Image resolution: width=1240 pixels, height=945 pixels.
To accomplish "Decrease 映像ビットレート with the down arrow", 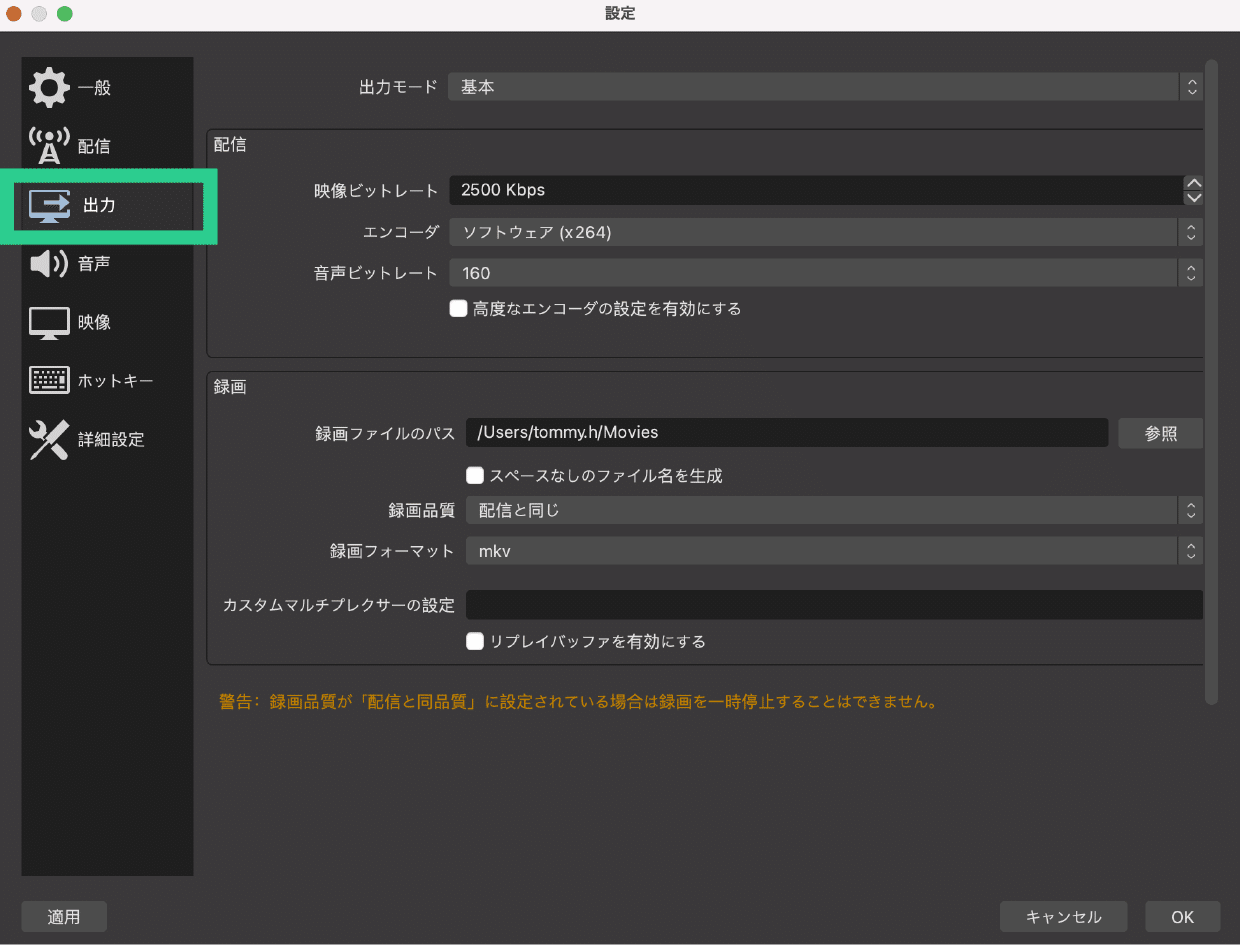I will click(x=1193, y=197).
